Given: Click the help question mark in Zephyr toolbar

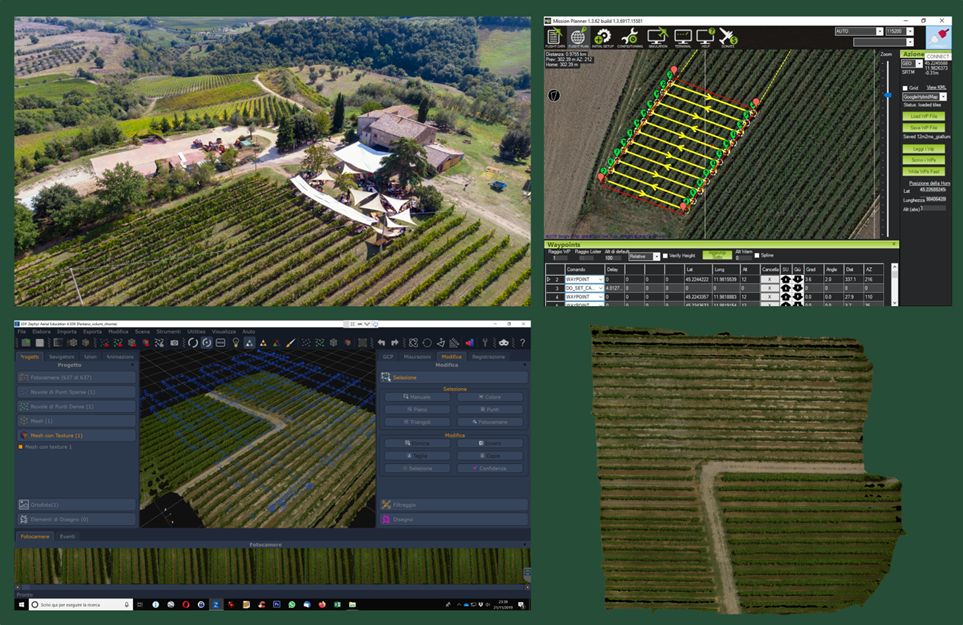Looking at the screenshot, I should click(x=521, y=343).
